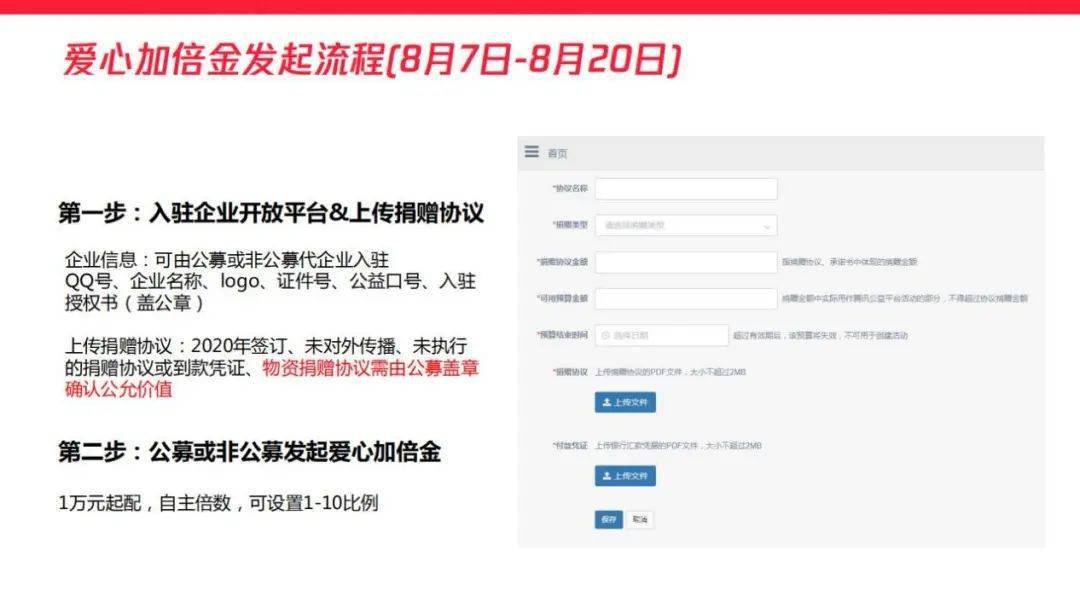Click into the 捐赠协议金额 input box
This screenshot has height=607, width=1080.
686,262
